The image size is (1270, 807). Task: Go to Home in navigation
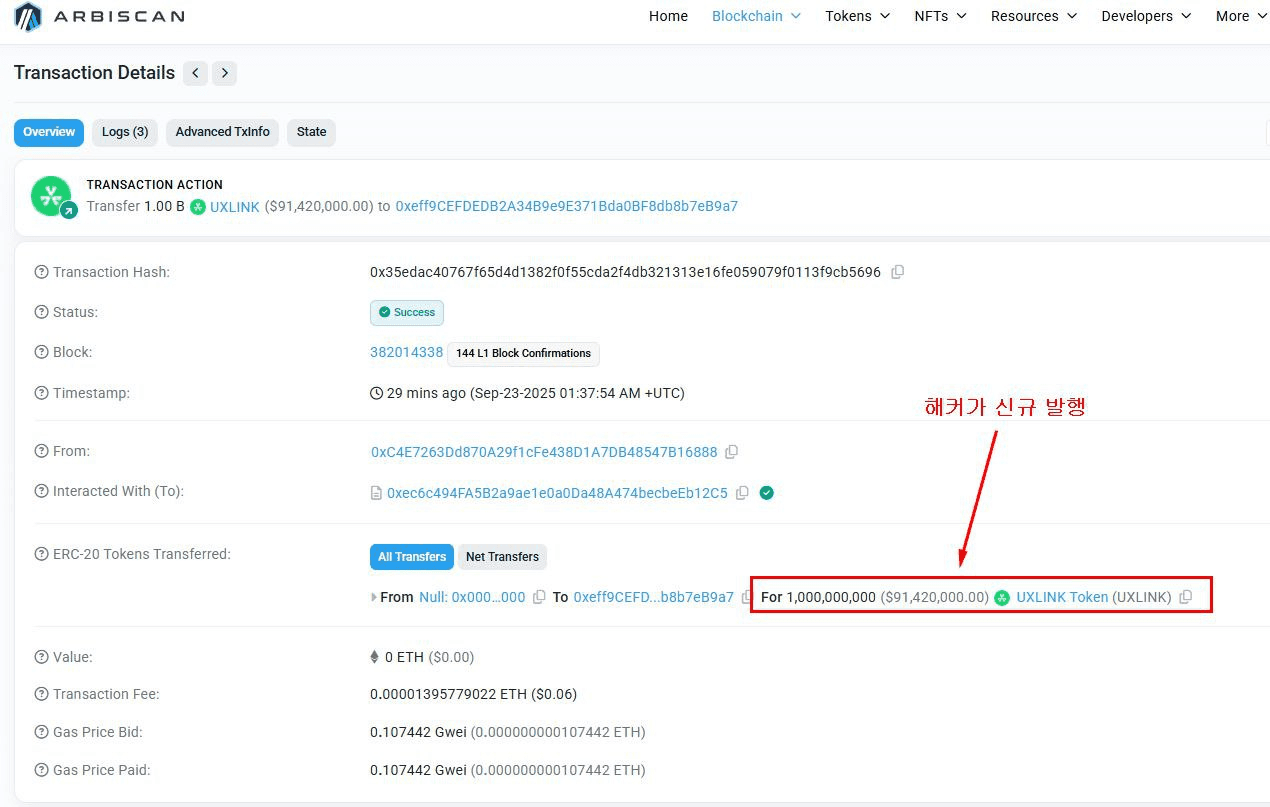click(668, 16)
